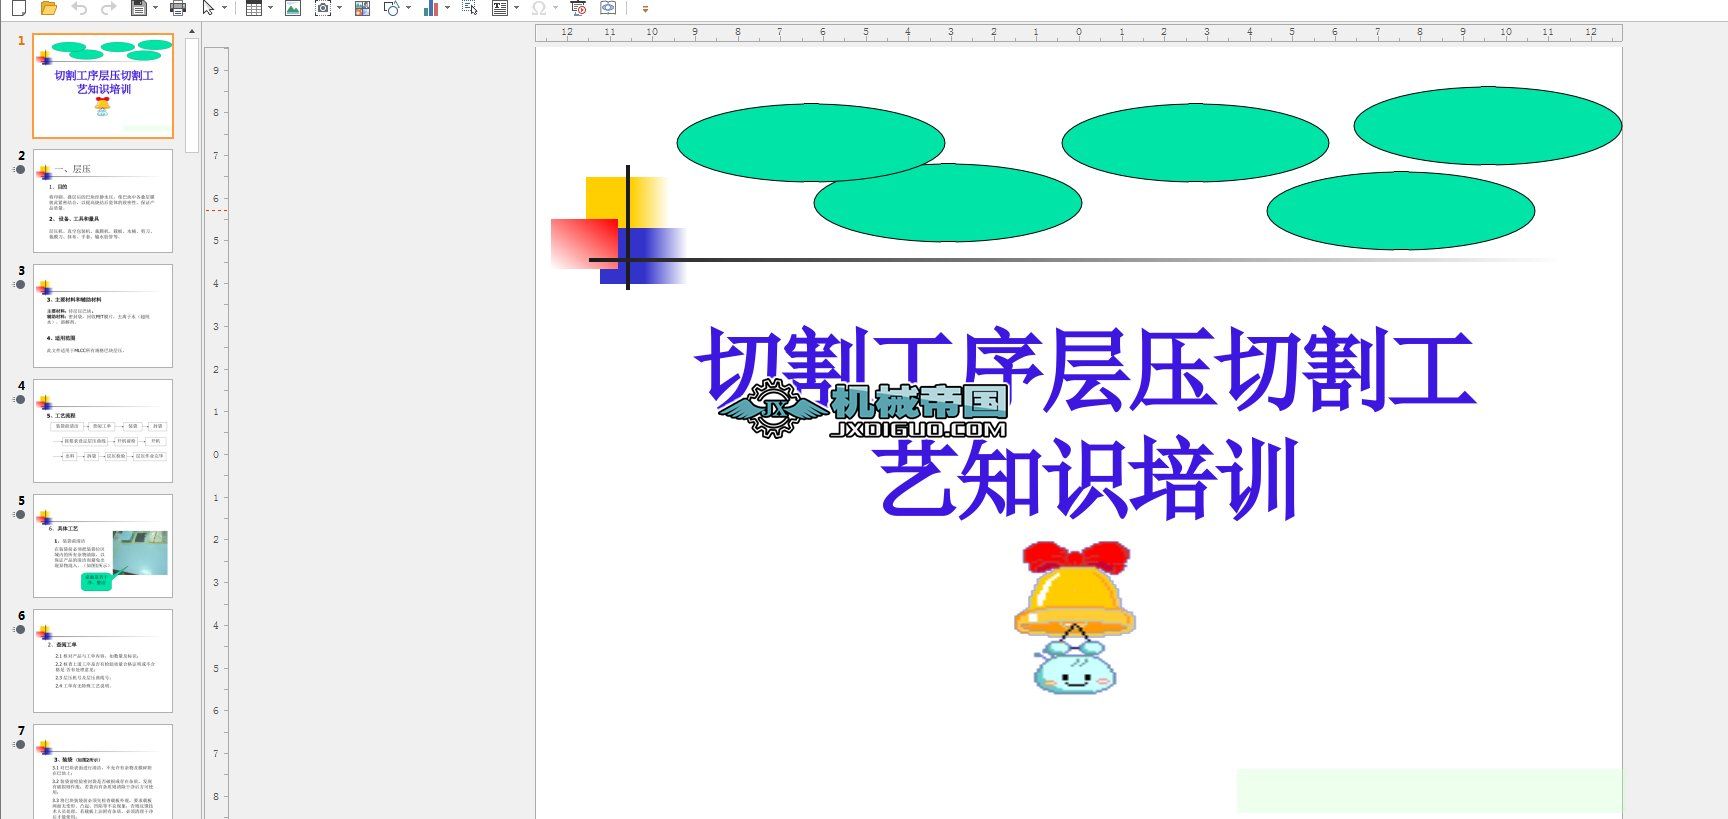Screen dimensions: 1728x819
Task: Select slide 5 thumbnail with photo
Action: [x=103, y=546]
